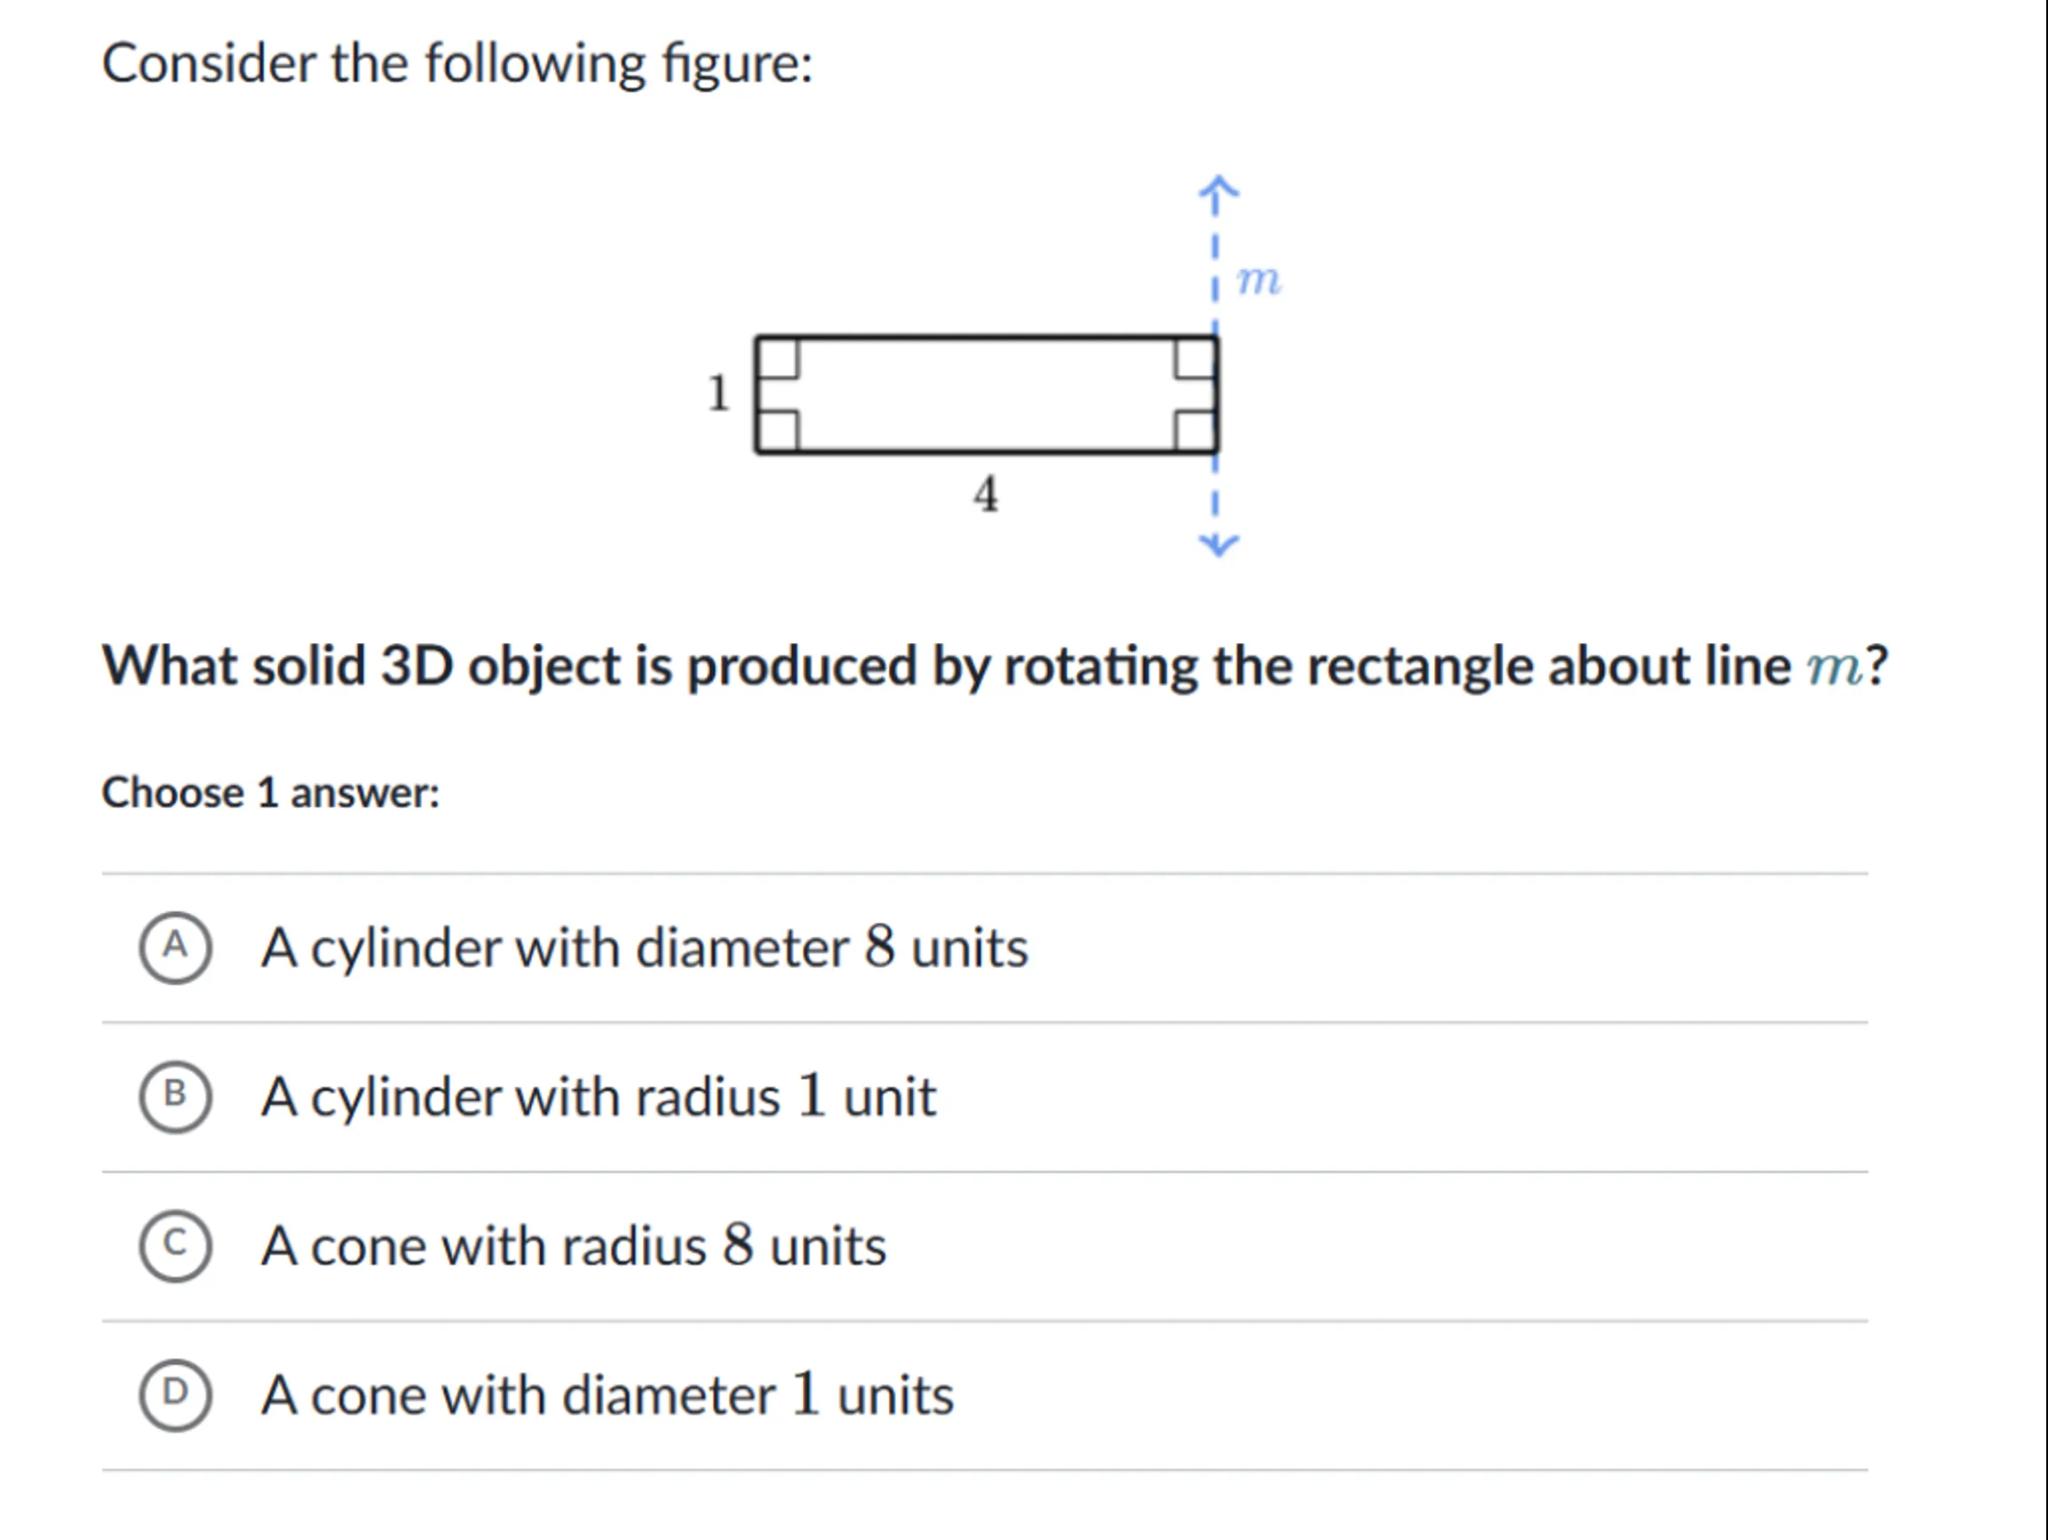This screenshot has height=1540, width=2048.
Task: Click the bottom-left right-angle marker of rectangle
Action: (x=779, y=431)
